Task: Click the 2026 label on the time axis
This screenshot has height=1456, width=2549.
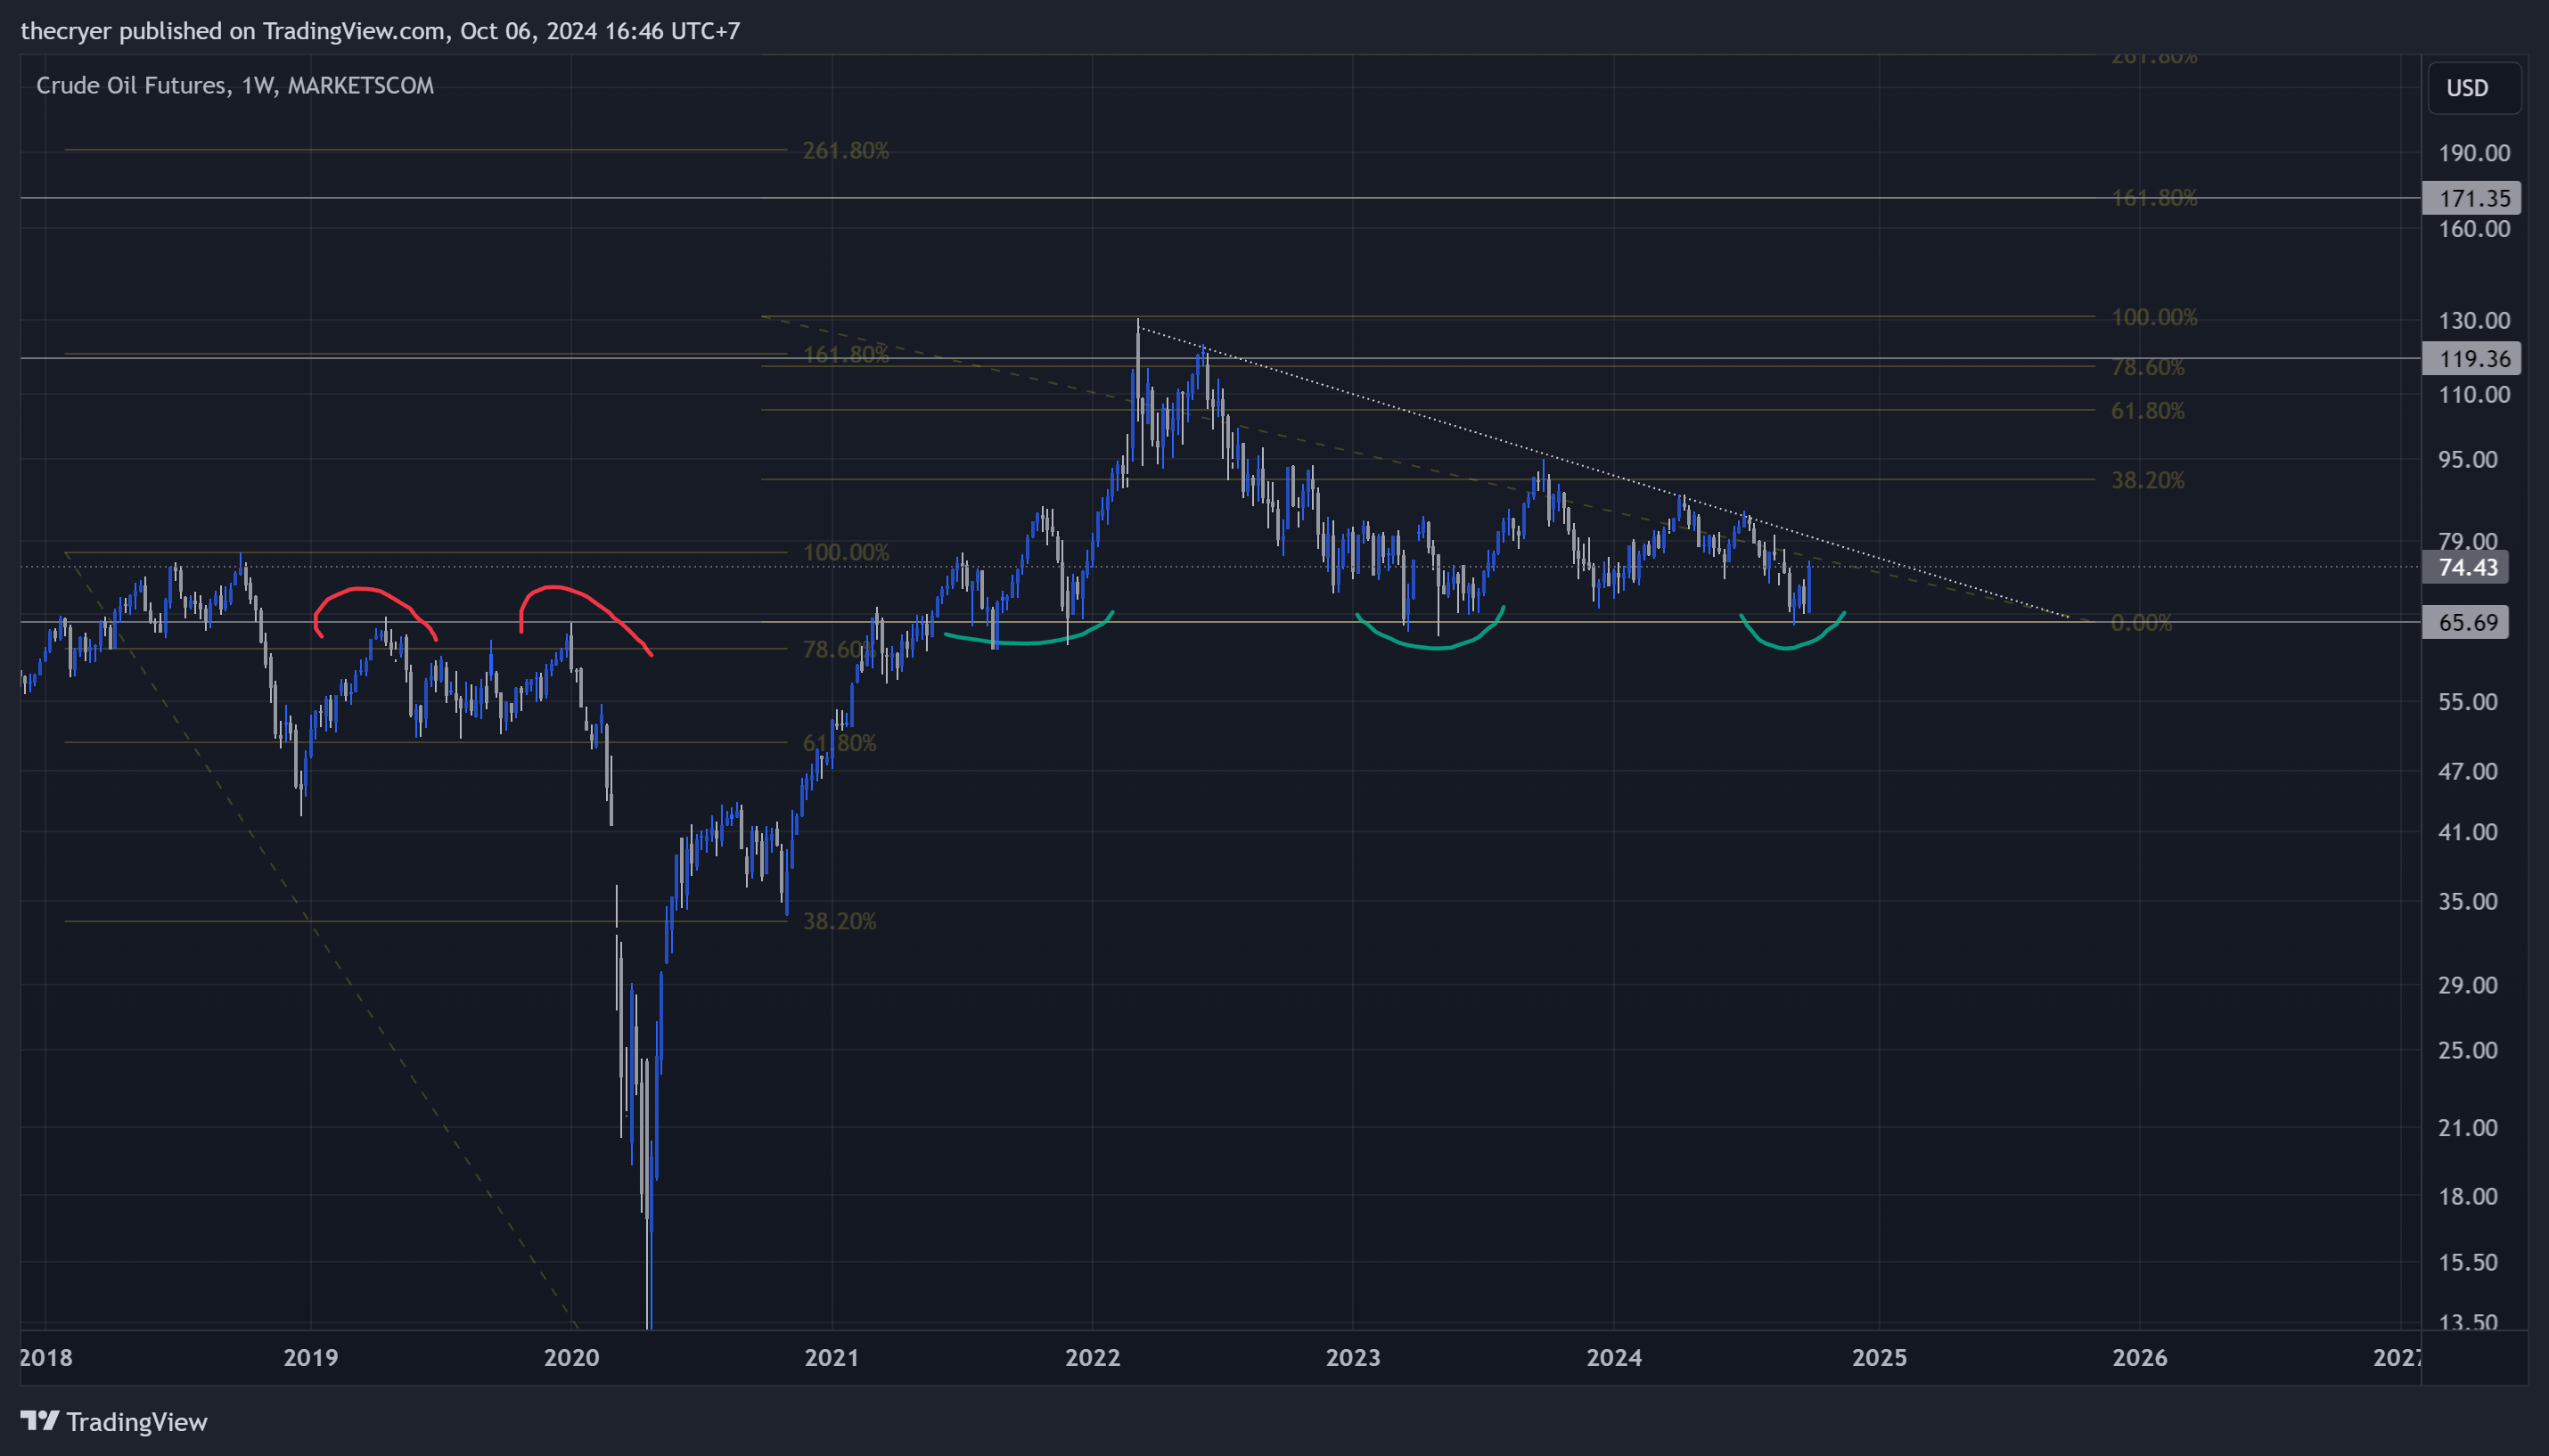Action: point(2139,1357)
